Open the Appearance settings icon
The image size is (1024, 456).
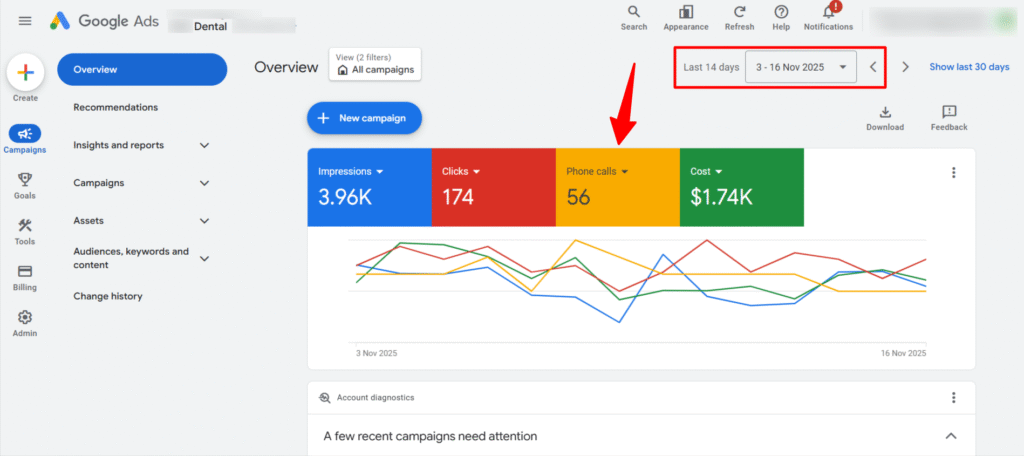click(x=686, y=12)
